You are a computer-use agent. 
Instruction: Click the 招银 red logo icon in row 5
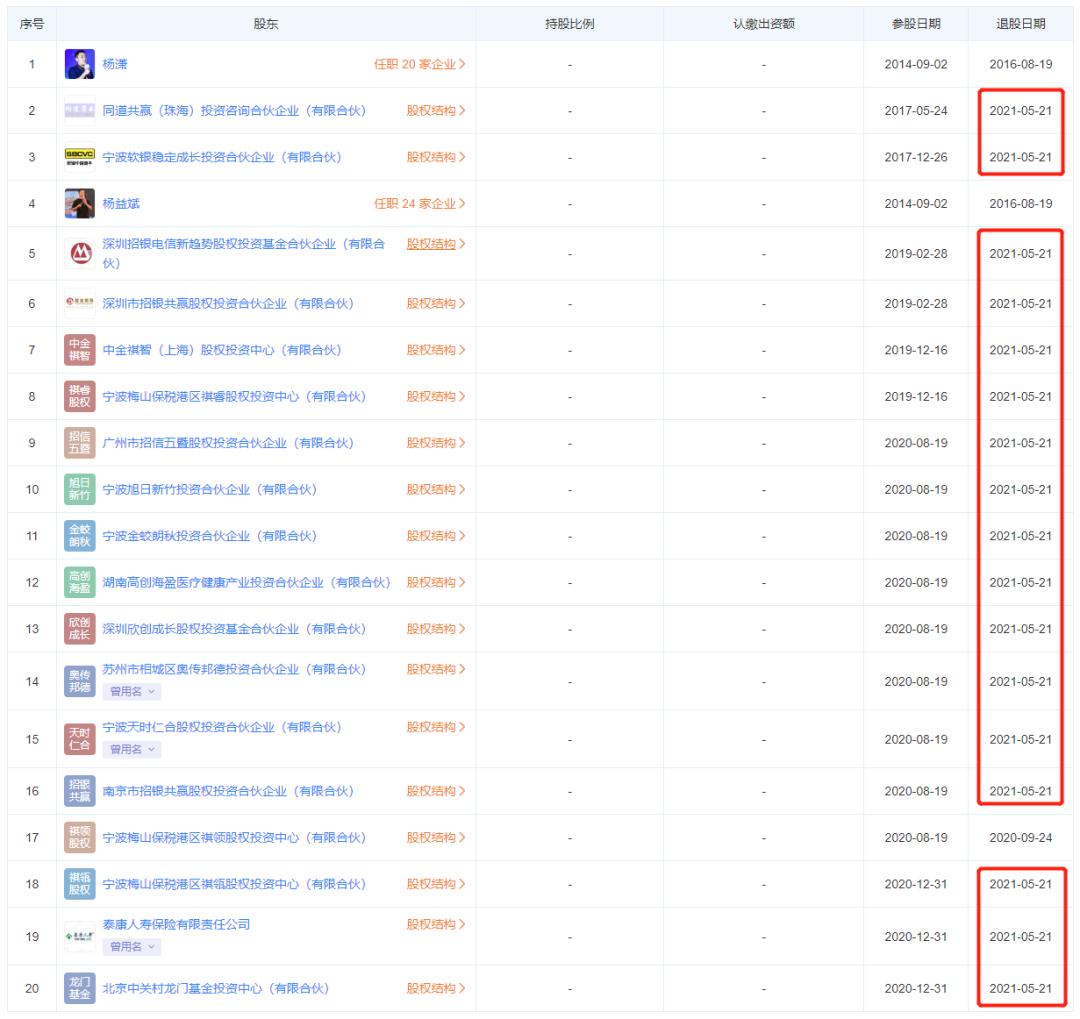(x=79, y=253)
